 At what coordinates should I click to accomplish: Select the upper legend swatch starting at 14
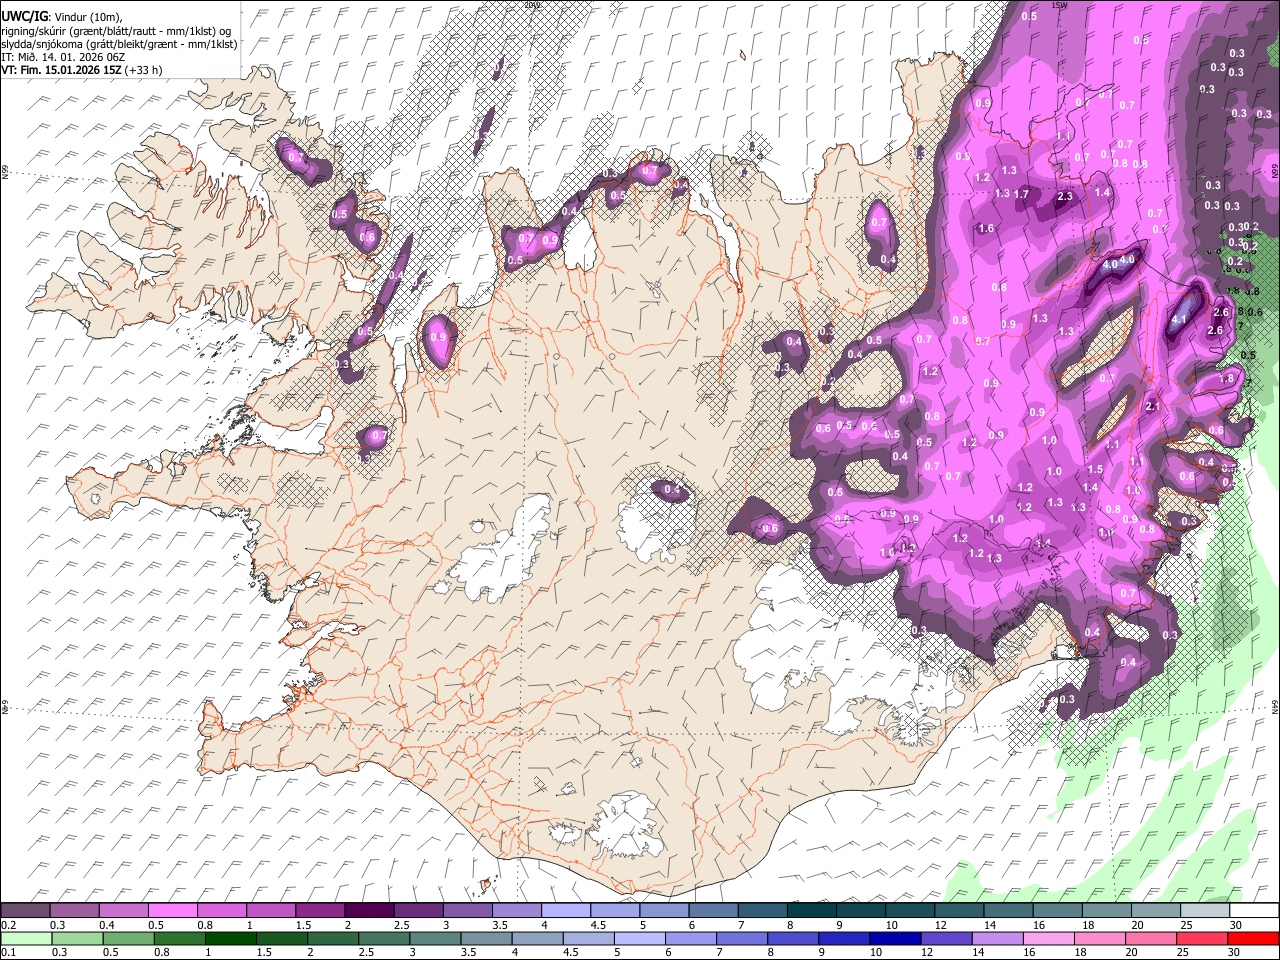pos(1009,911)
